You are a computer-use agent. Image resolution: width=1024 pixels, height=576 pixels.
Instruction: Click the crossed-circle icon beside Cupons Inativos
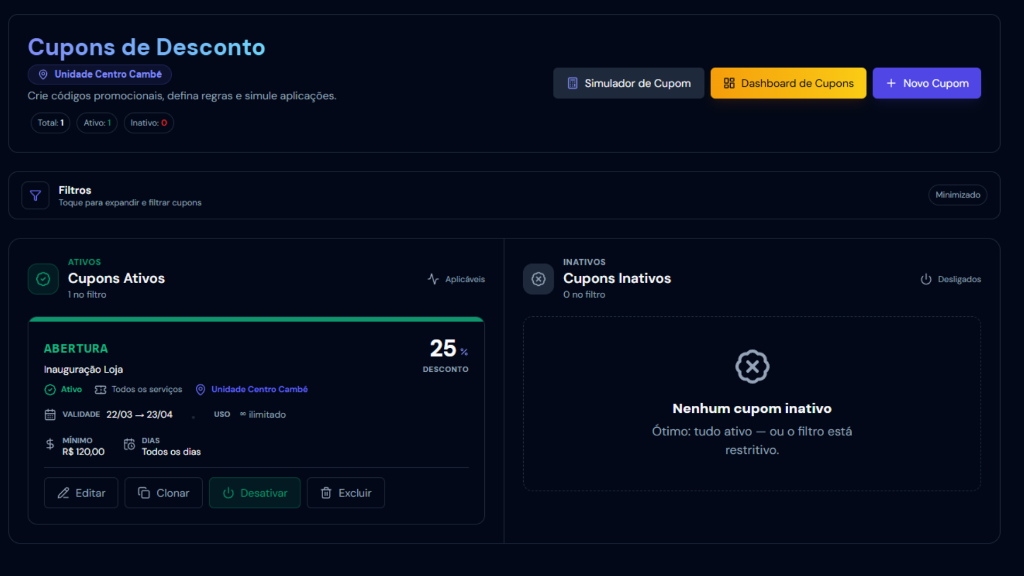[538, 279]
